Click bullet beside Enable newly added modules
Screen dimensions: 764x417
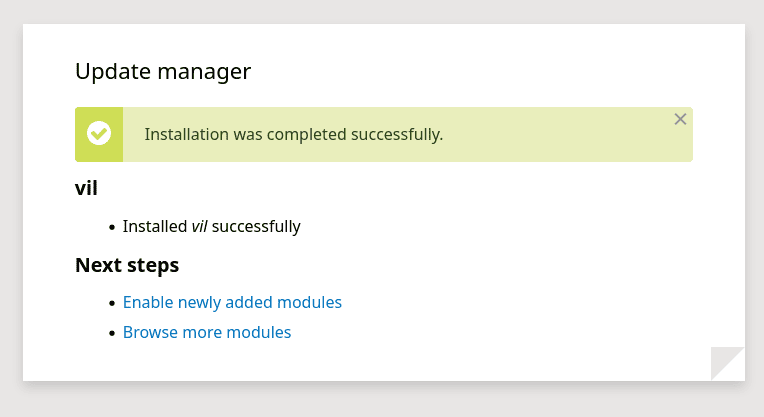[x=112, y=303]
